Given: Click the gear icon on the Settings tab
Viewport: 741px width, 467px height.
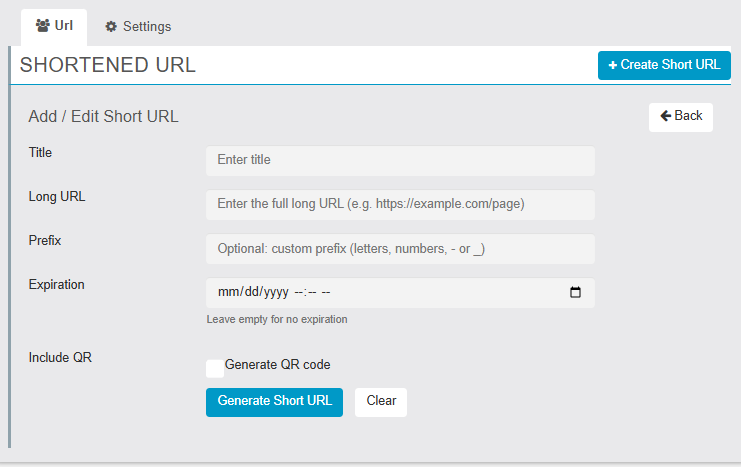Looking at the screenshot, I should (x=111, y=27).
